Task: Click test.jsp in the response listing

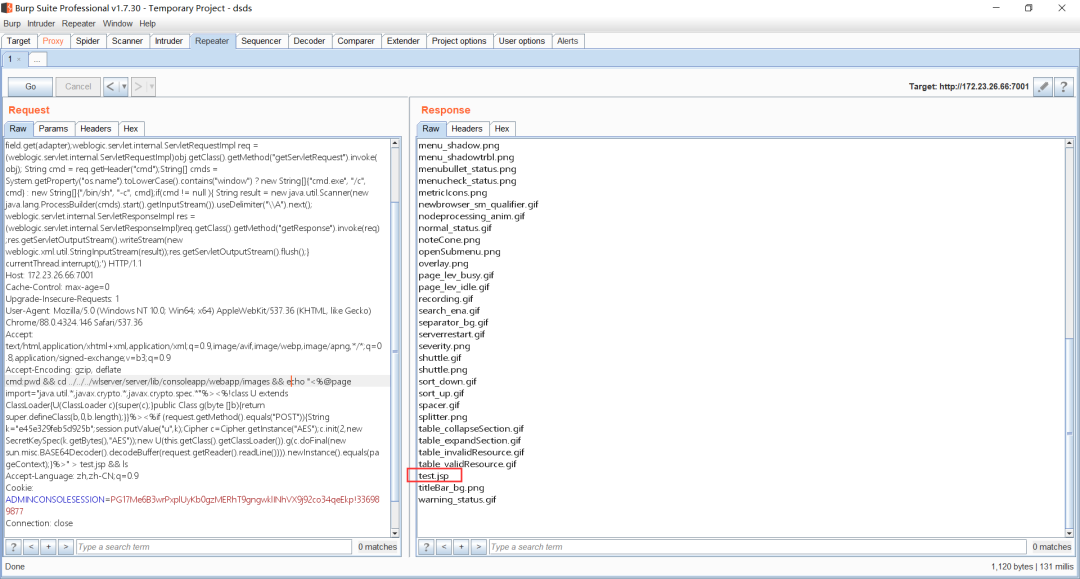Action: pos(434,476)
